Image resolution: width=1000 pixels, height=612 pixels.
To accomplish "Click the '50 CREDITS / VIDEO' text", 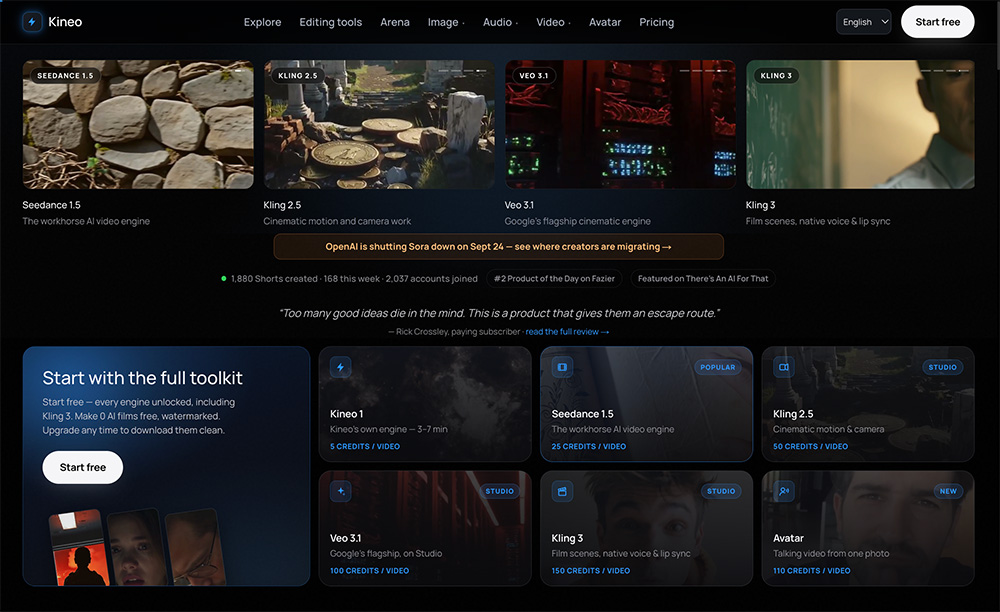I will click(x=811, y=447).
